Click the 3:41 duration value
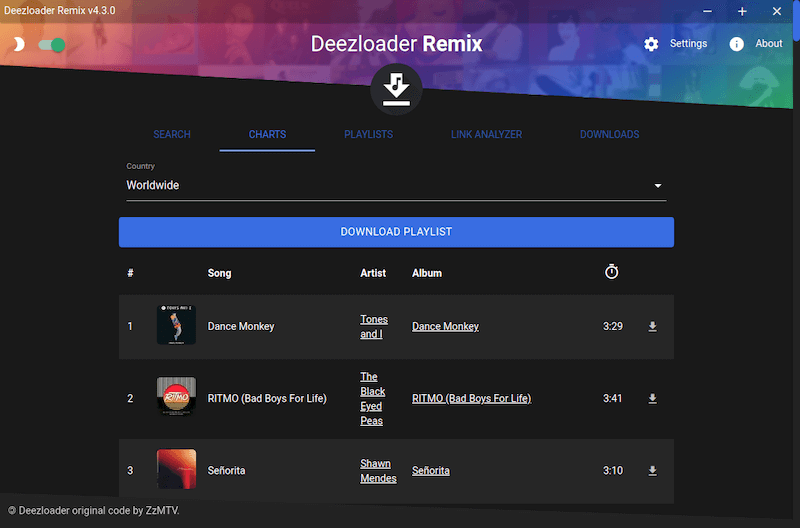 click(x=612, y=398)
